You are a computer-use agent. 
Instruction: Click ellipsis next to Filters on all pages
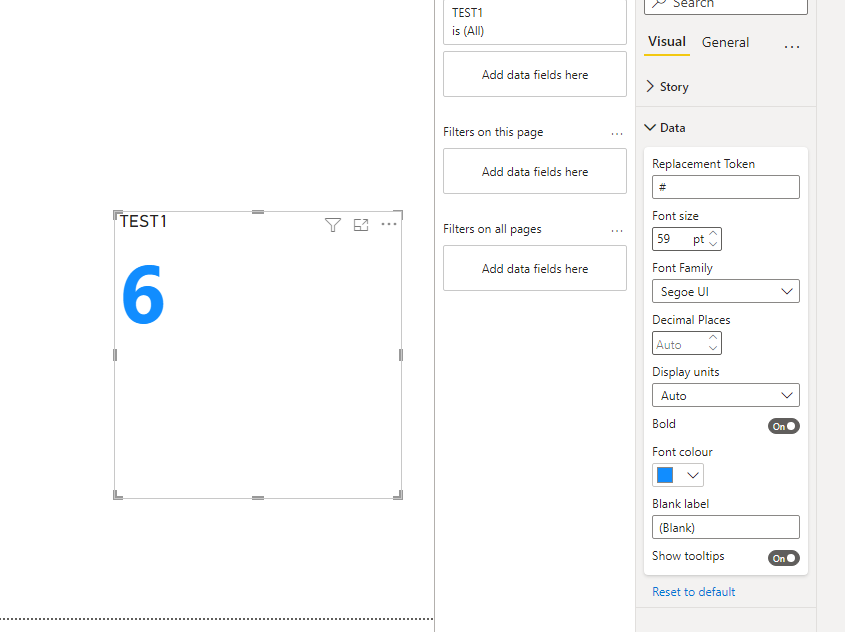tap(617, 230)
